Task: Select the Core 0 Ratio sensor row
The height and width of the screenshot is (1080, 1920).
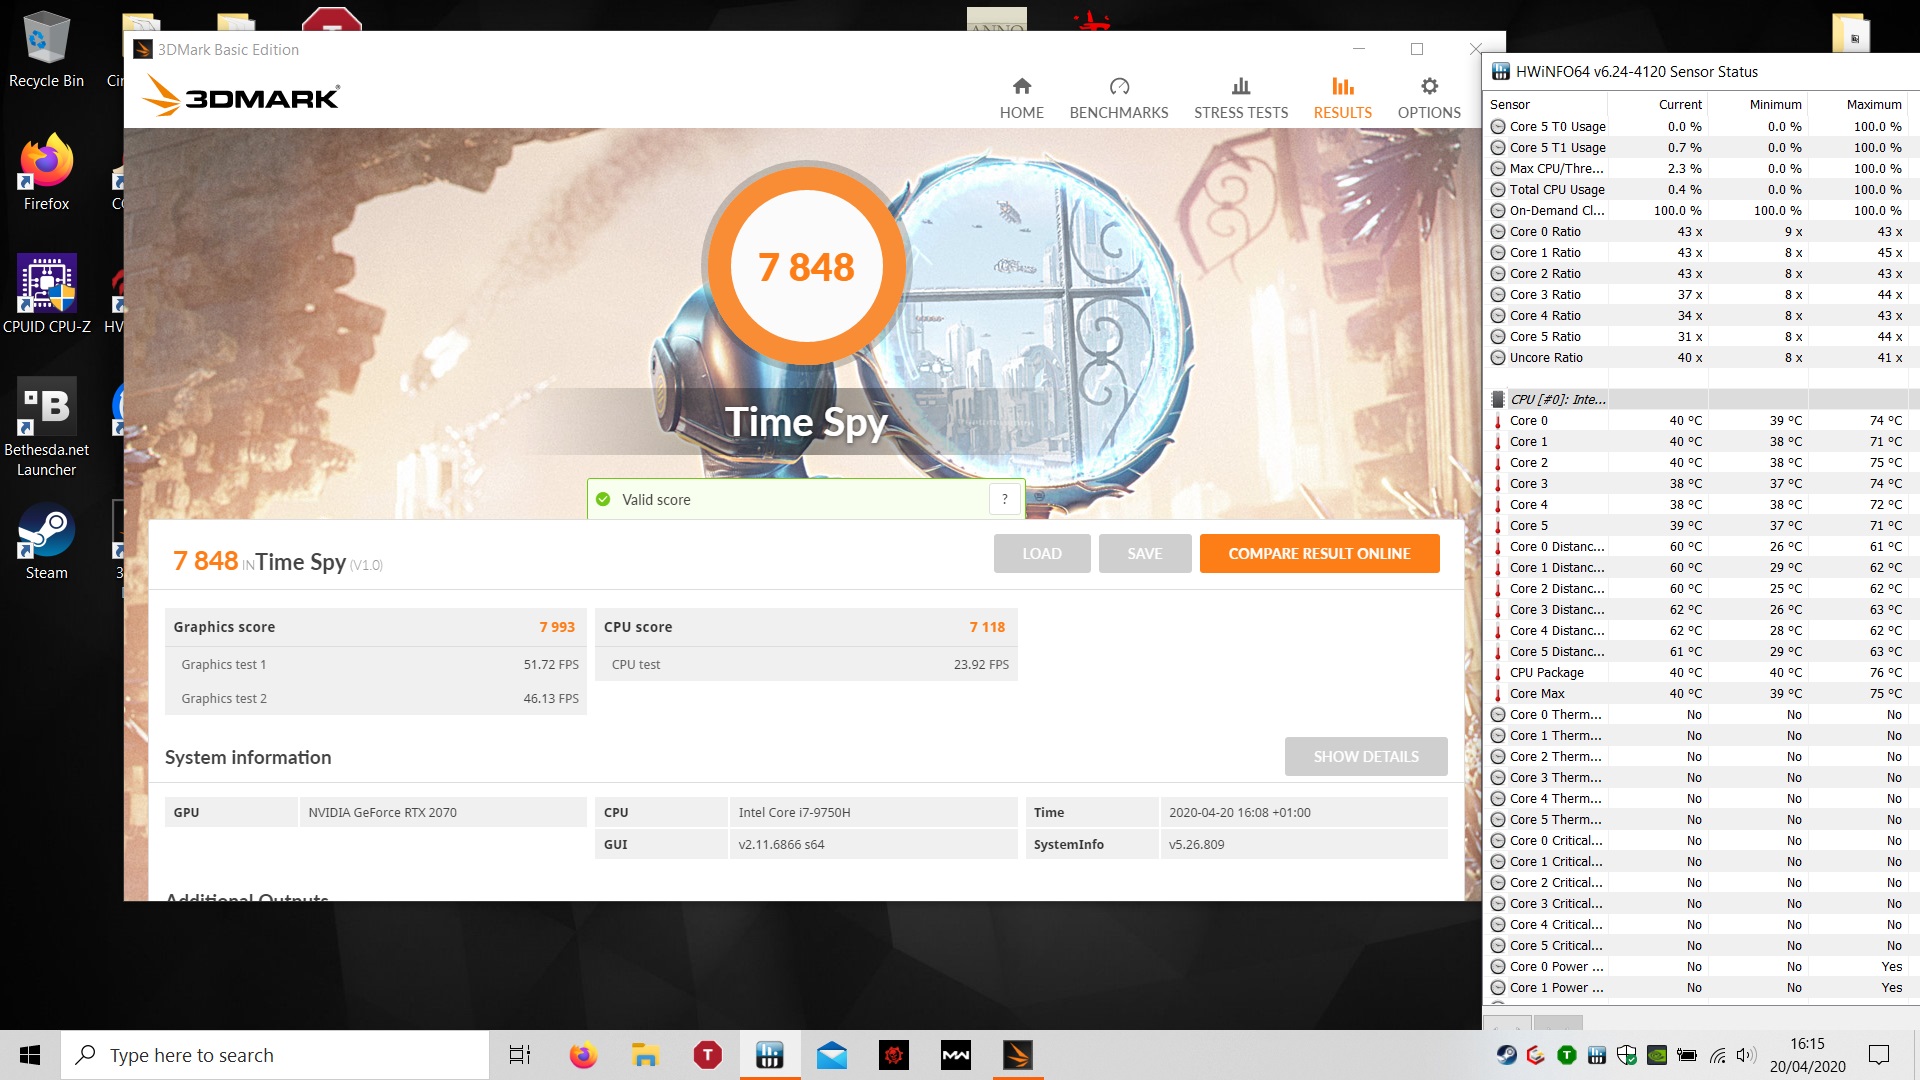Action: 1700,231
